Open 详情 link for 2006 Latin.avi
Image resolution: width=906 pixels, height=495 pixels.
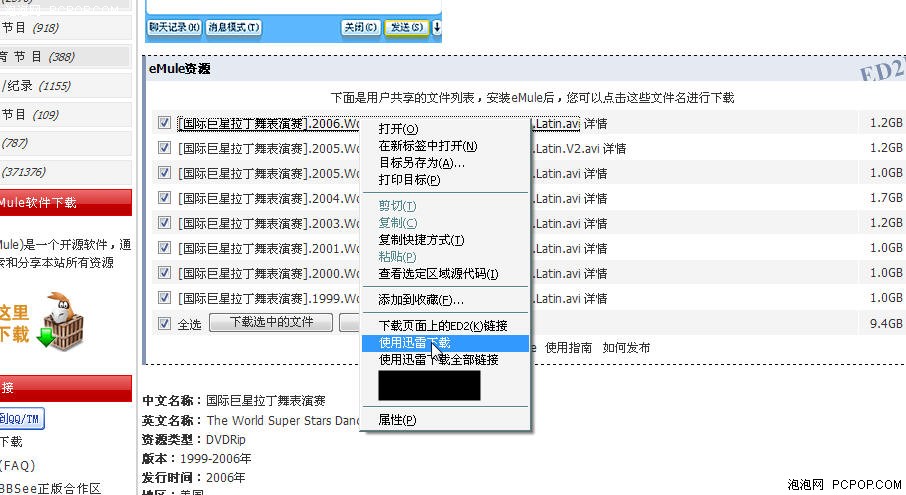[595, 124]
